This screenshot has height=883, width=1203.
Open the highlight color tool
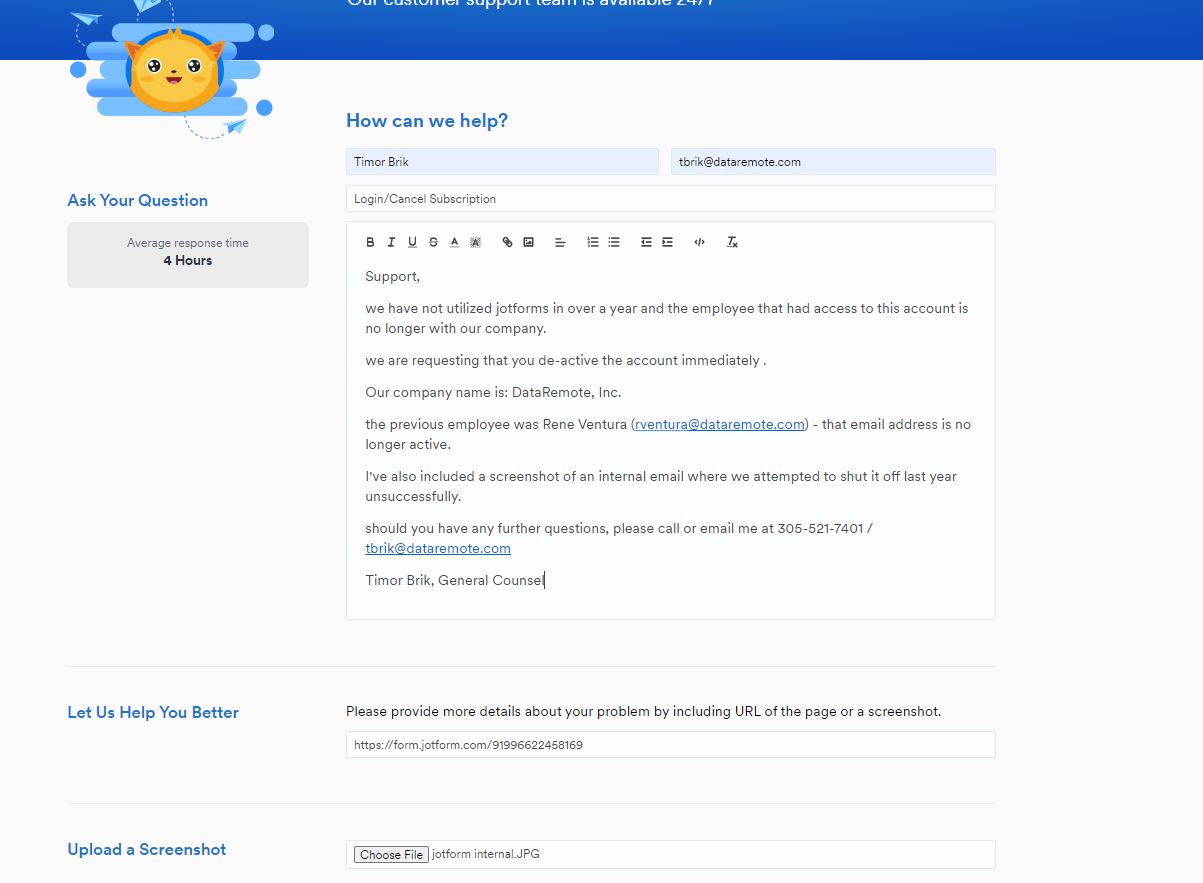click(475, 242)
